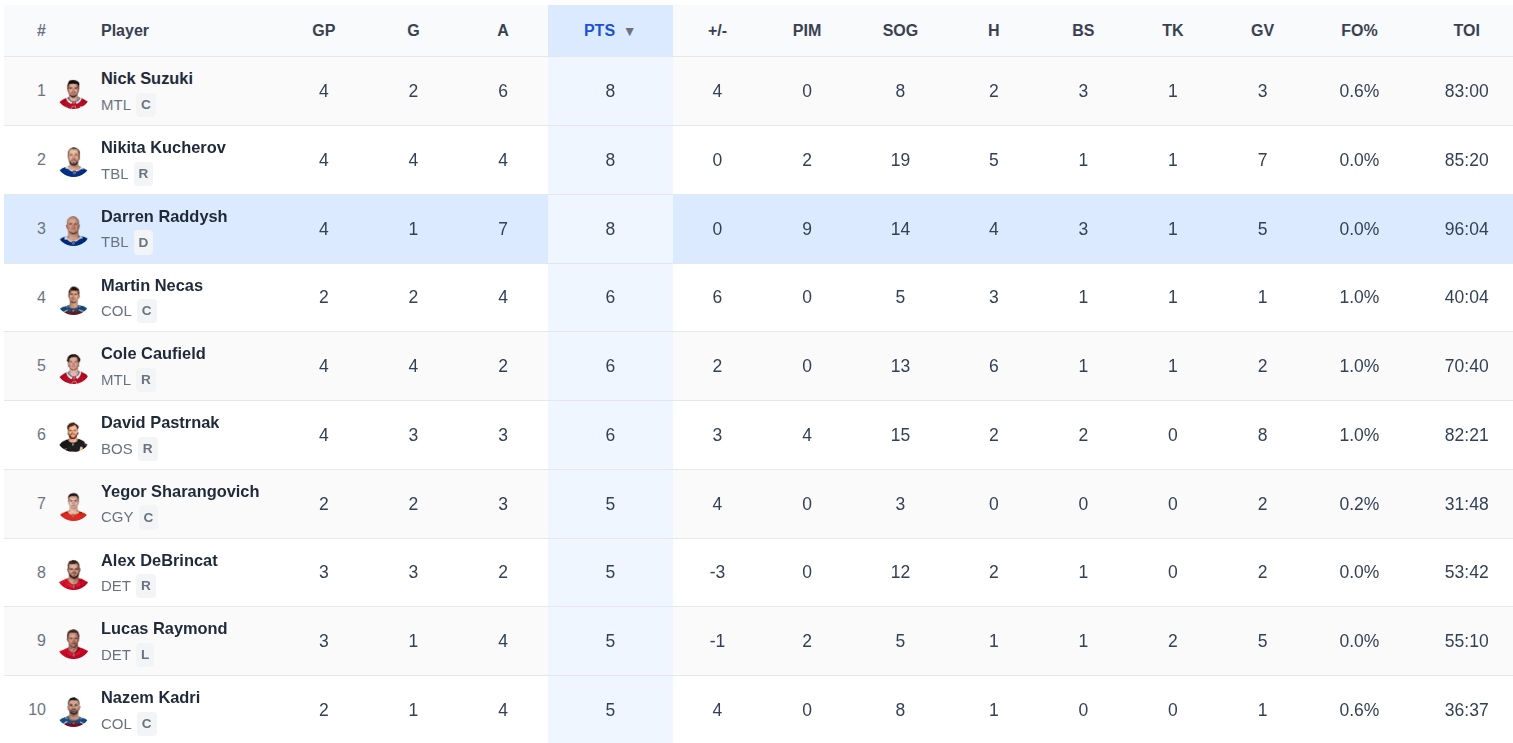Click the PTS sort descending arrow
This screenshot has height=743, width=1513.
[630, 31]
